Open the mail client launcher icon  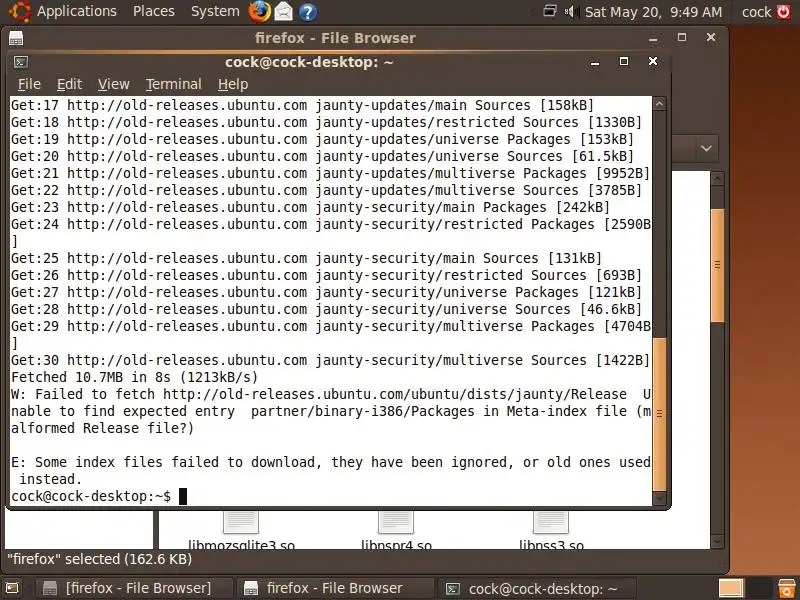(284, 11)
